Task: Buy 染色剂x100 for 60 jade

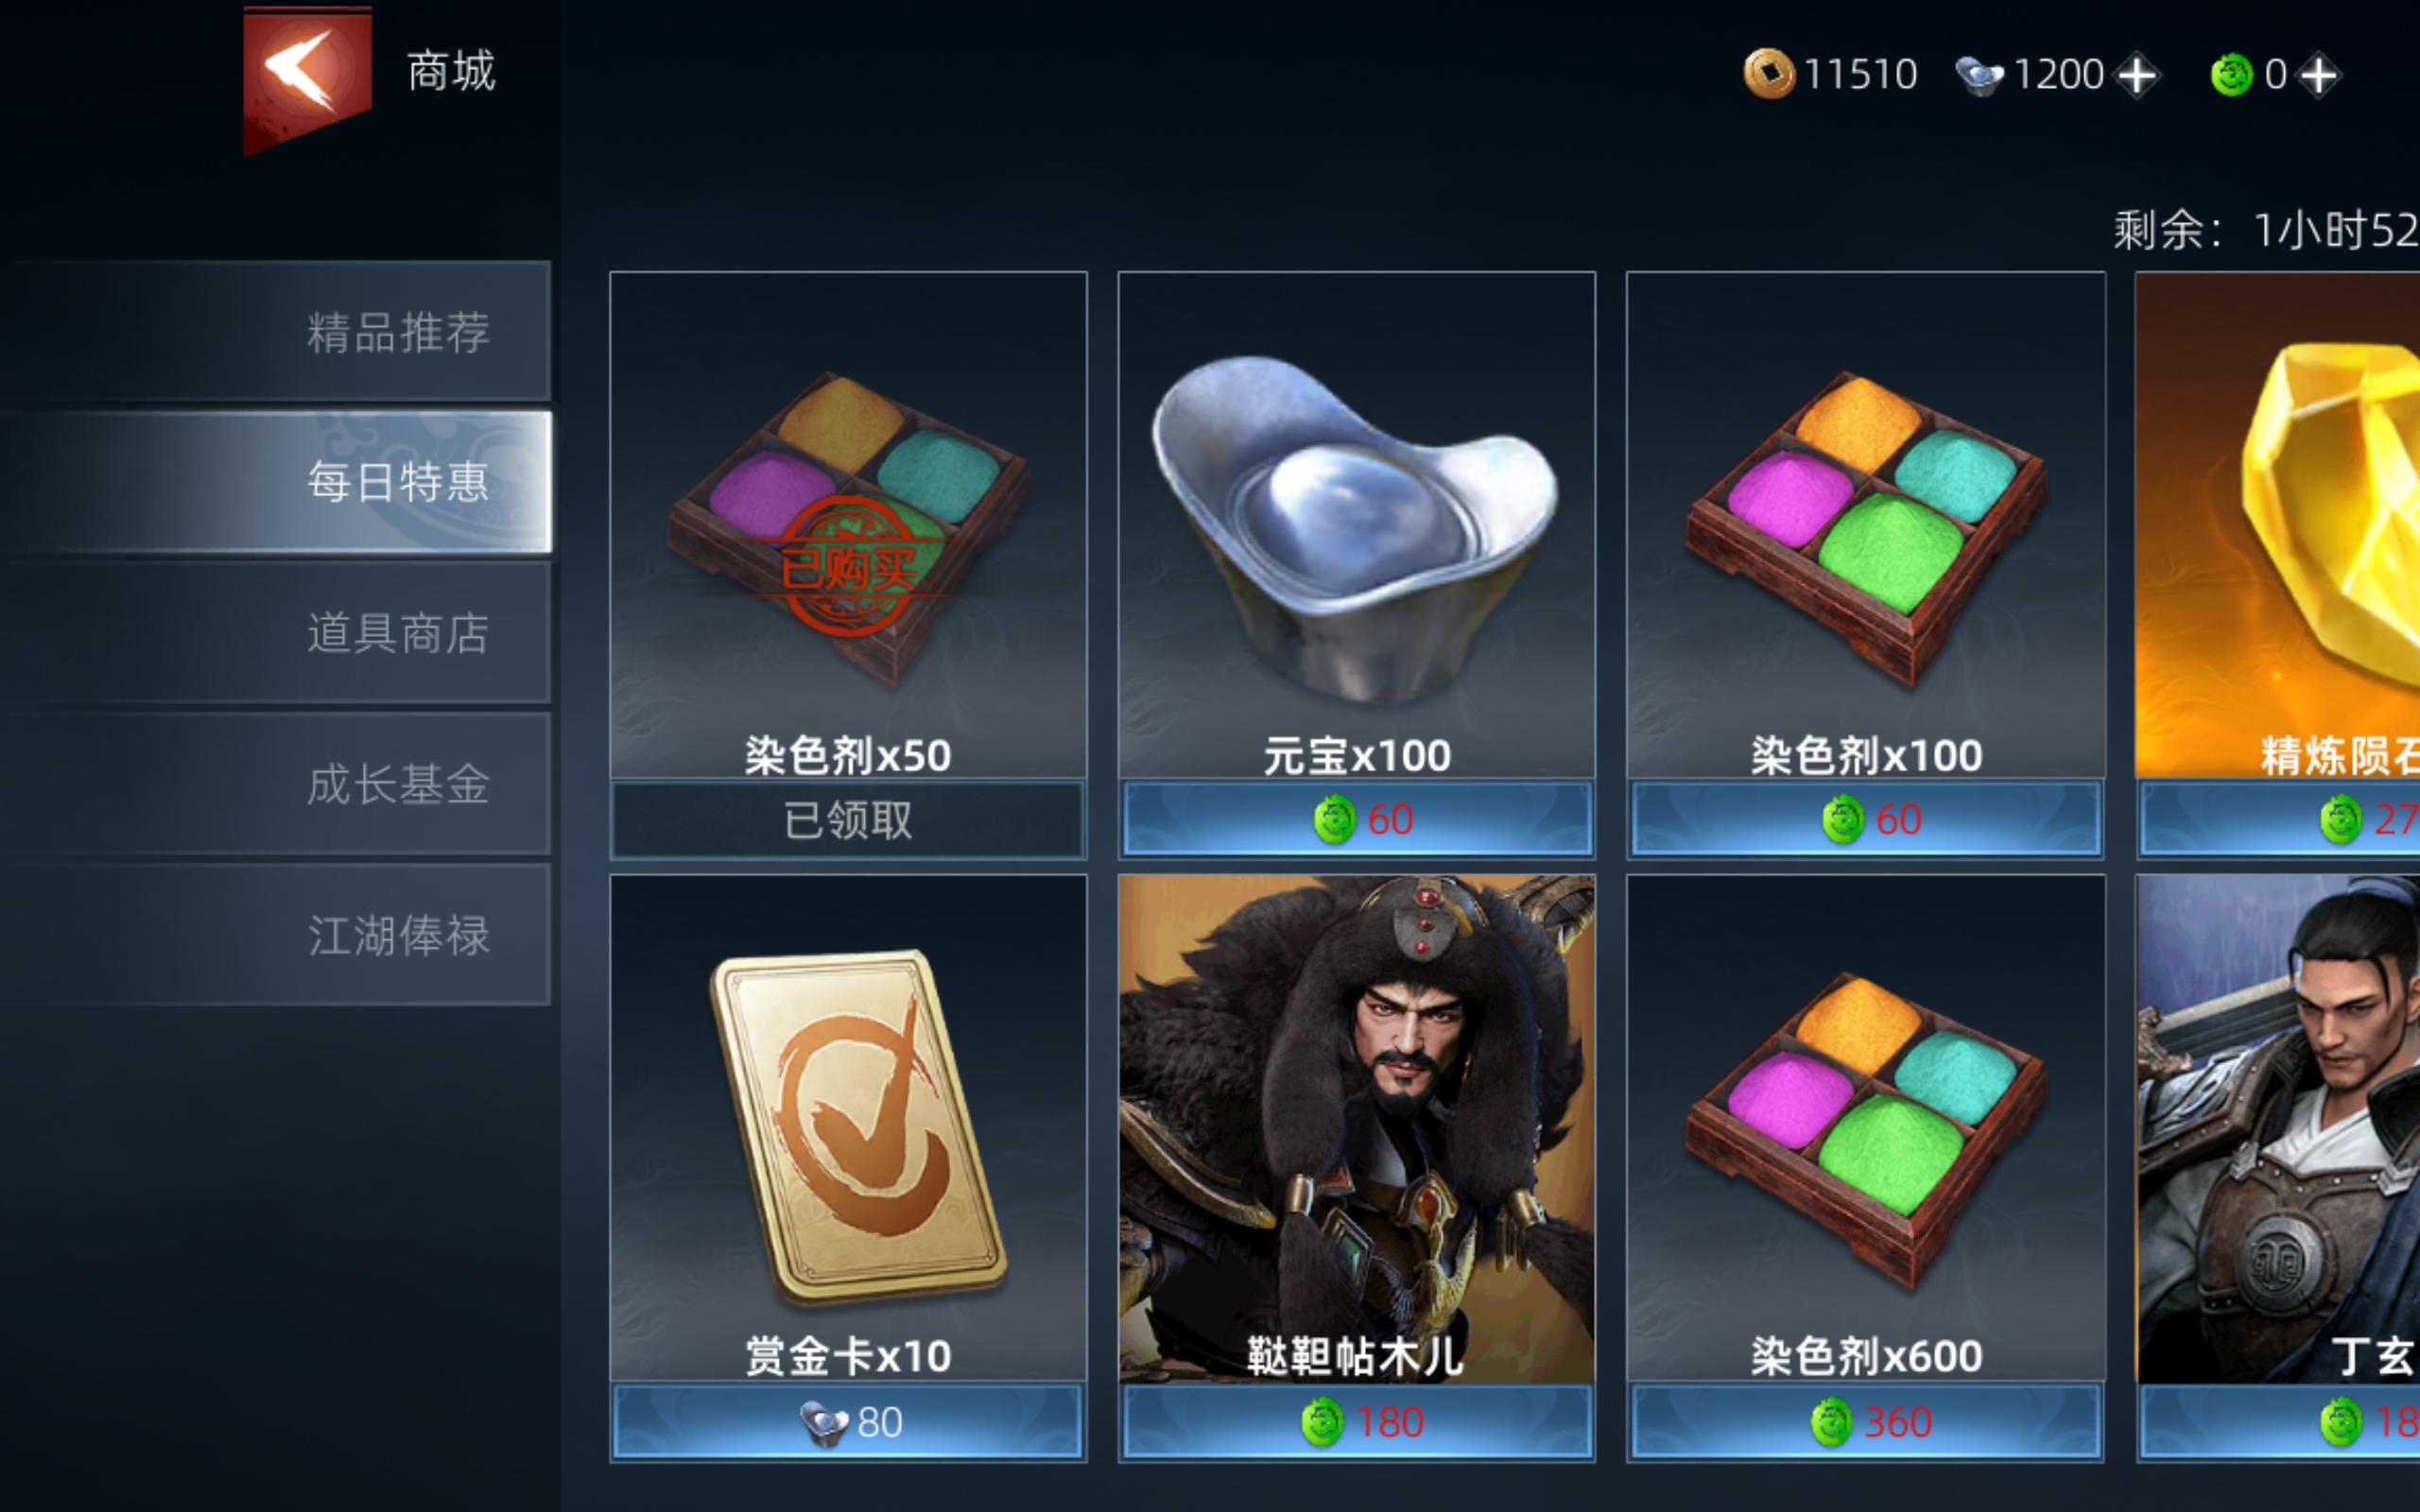Action: [1866, 820]
